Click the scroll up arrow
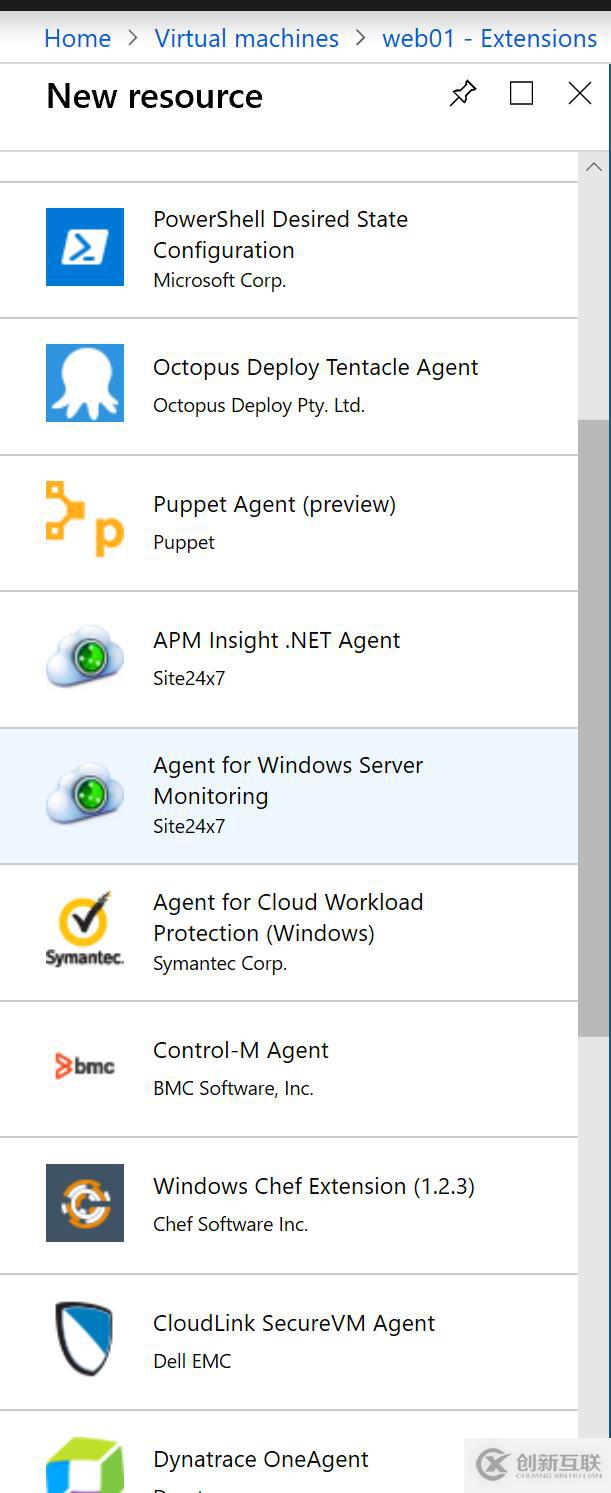This screenshot has width=611, height=1493. [594, 167]
